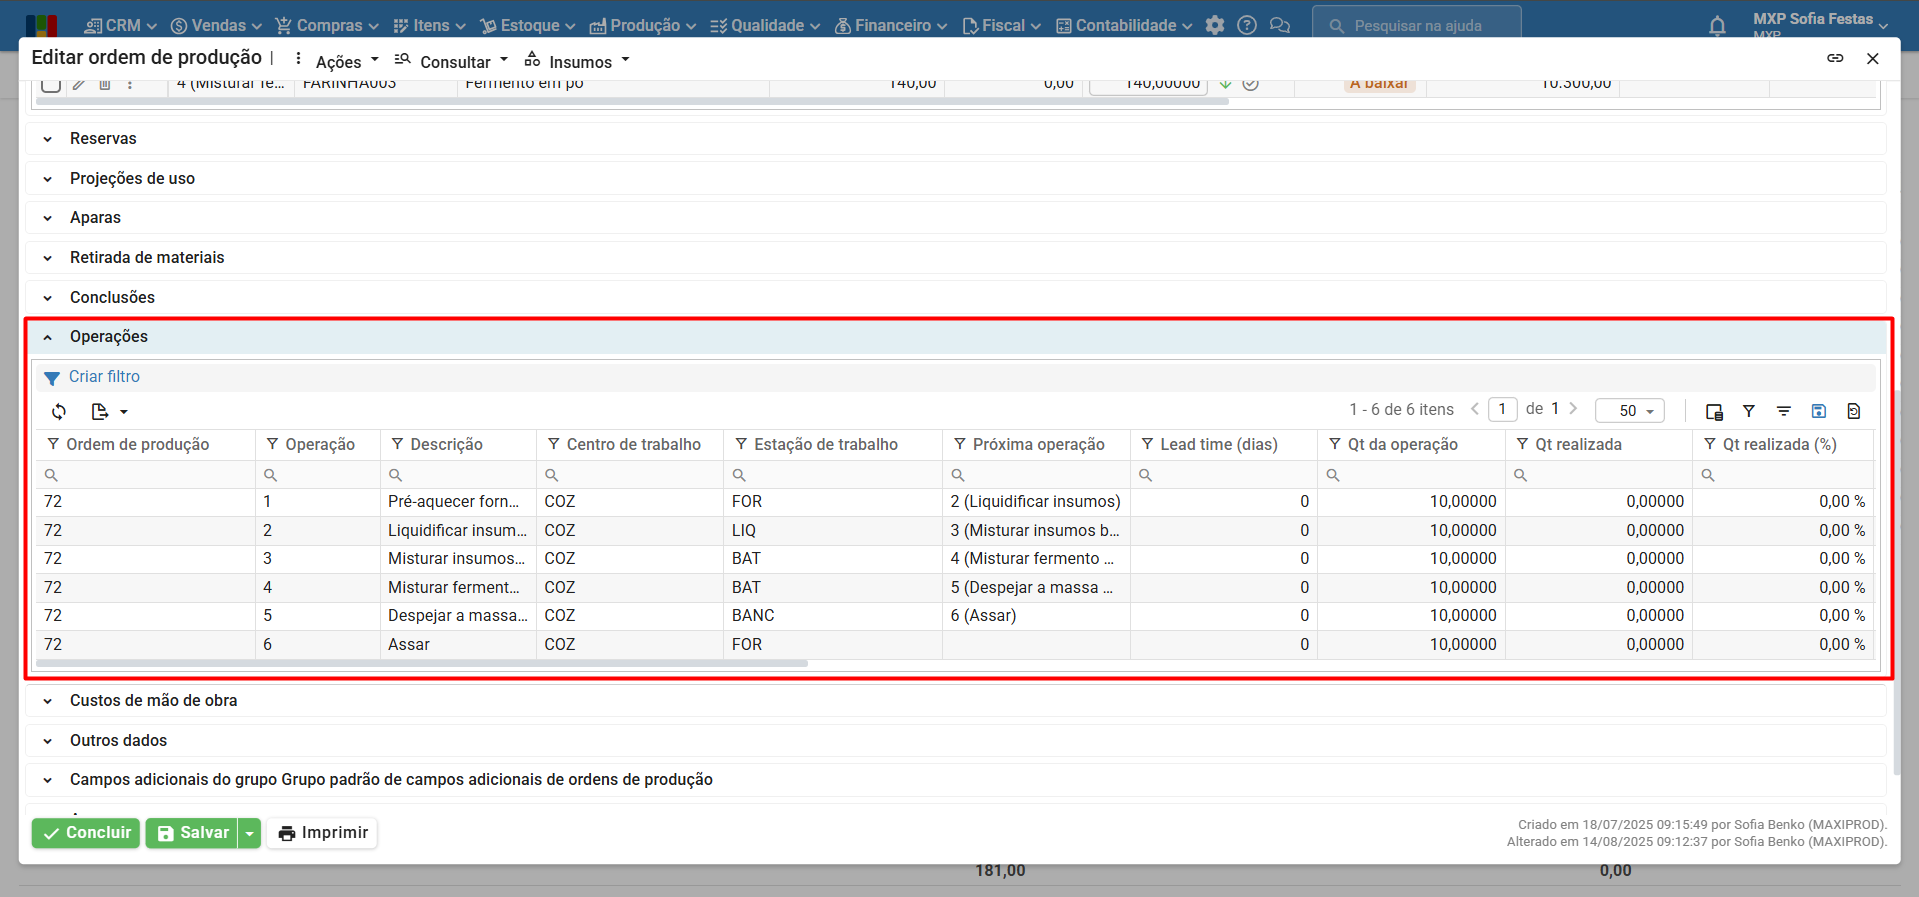This screenshot has width=1919, height=897.
Task: Copy link using the chain icon
Action: tap(1835, 59)
